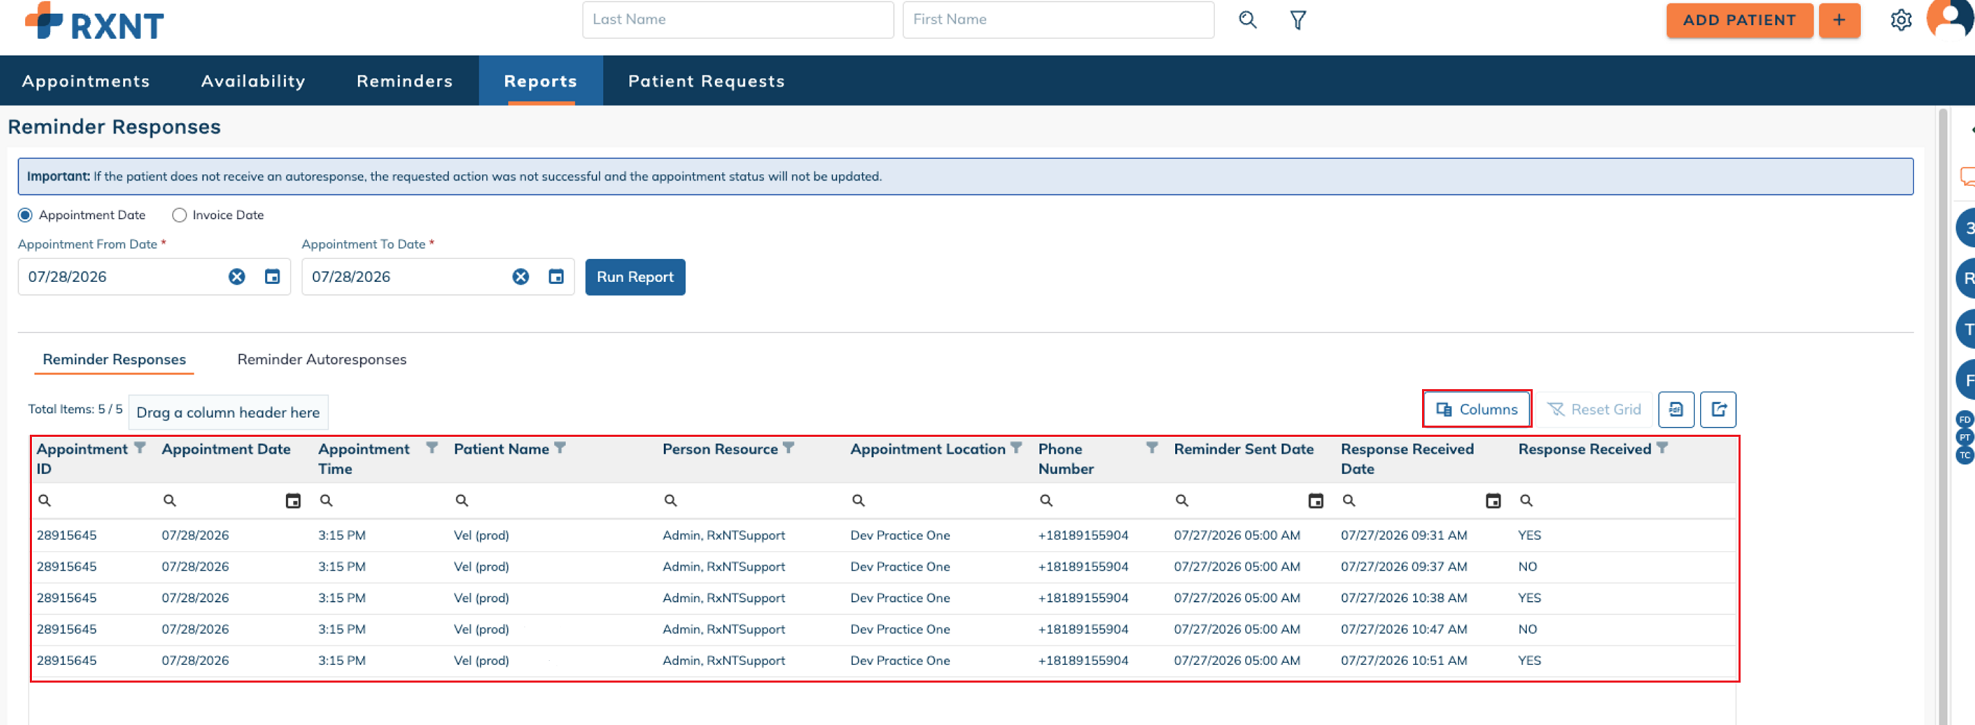Click the share arrow export icon in grid toolbar
1975x725 pixels.
(x=1718, y=409)
